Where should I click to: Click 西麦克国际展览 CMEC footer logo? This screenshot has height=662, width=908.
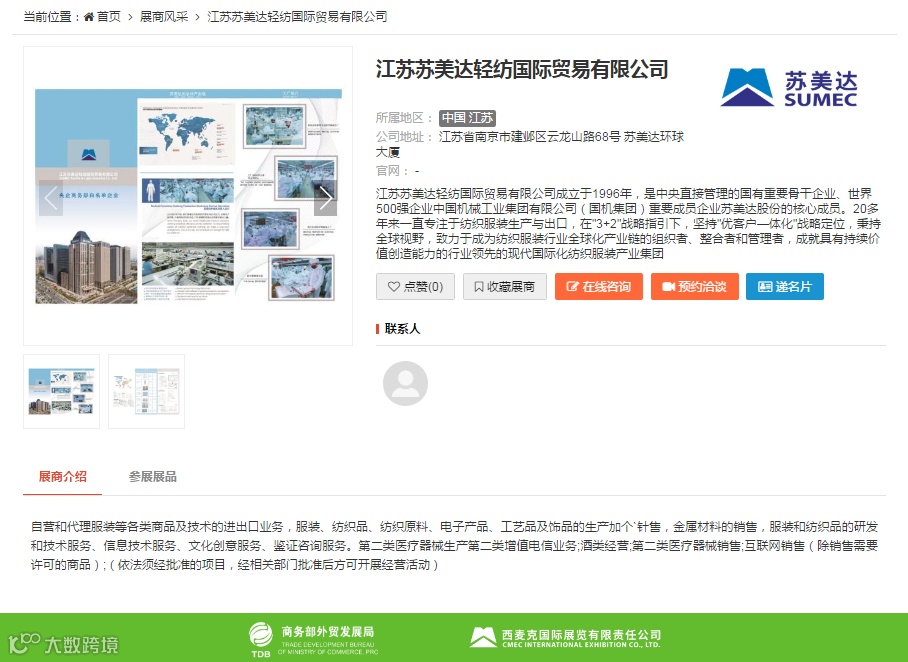565,638
